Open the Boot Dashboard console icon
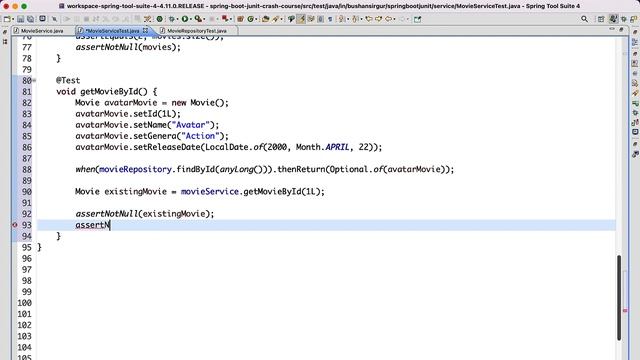 [x=42, y=18]
